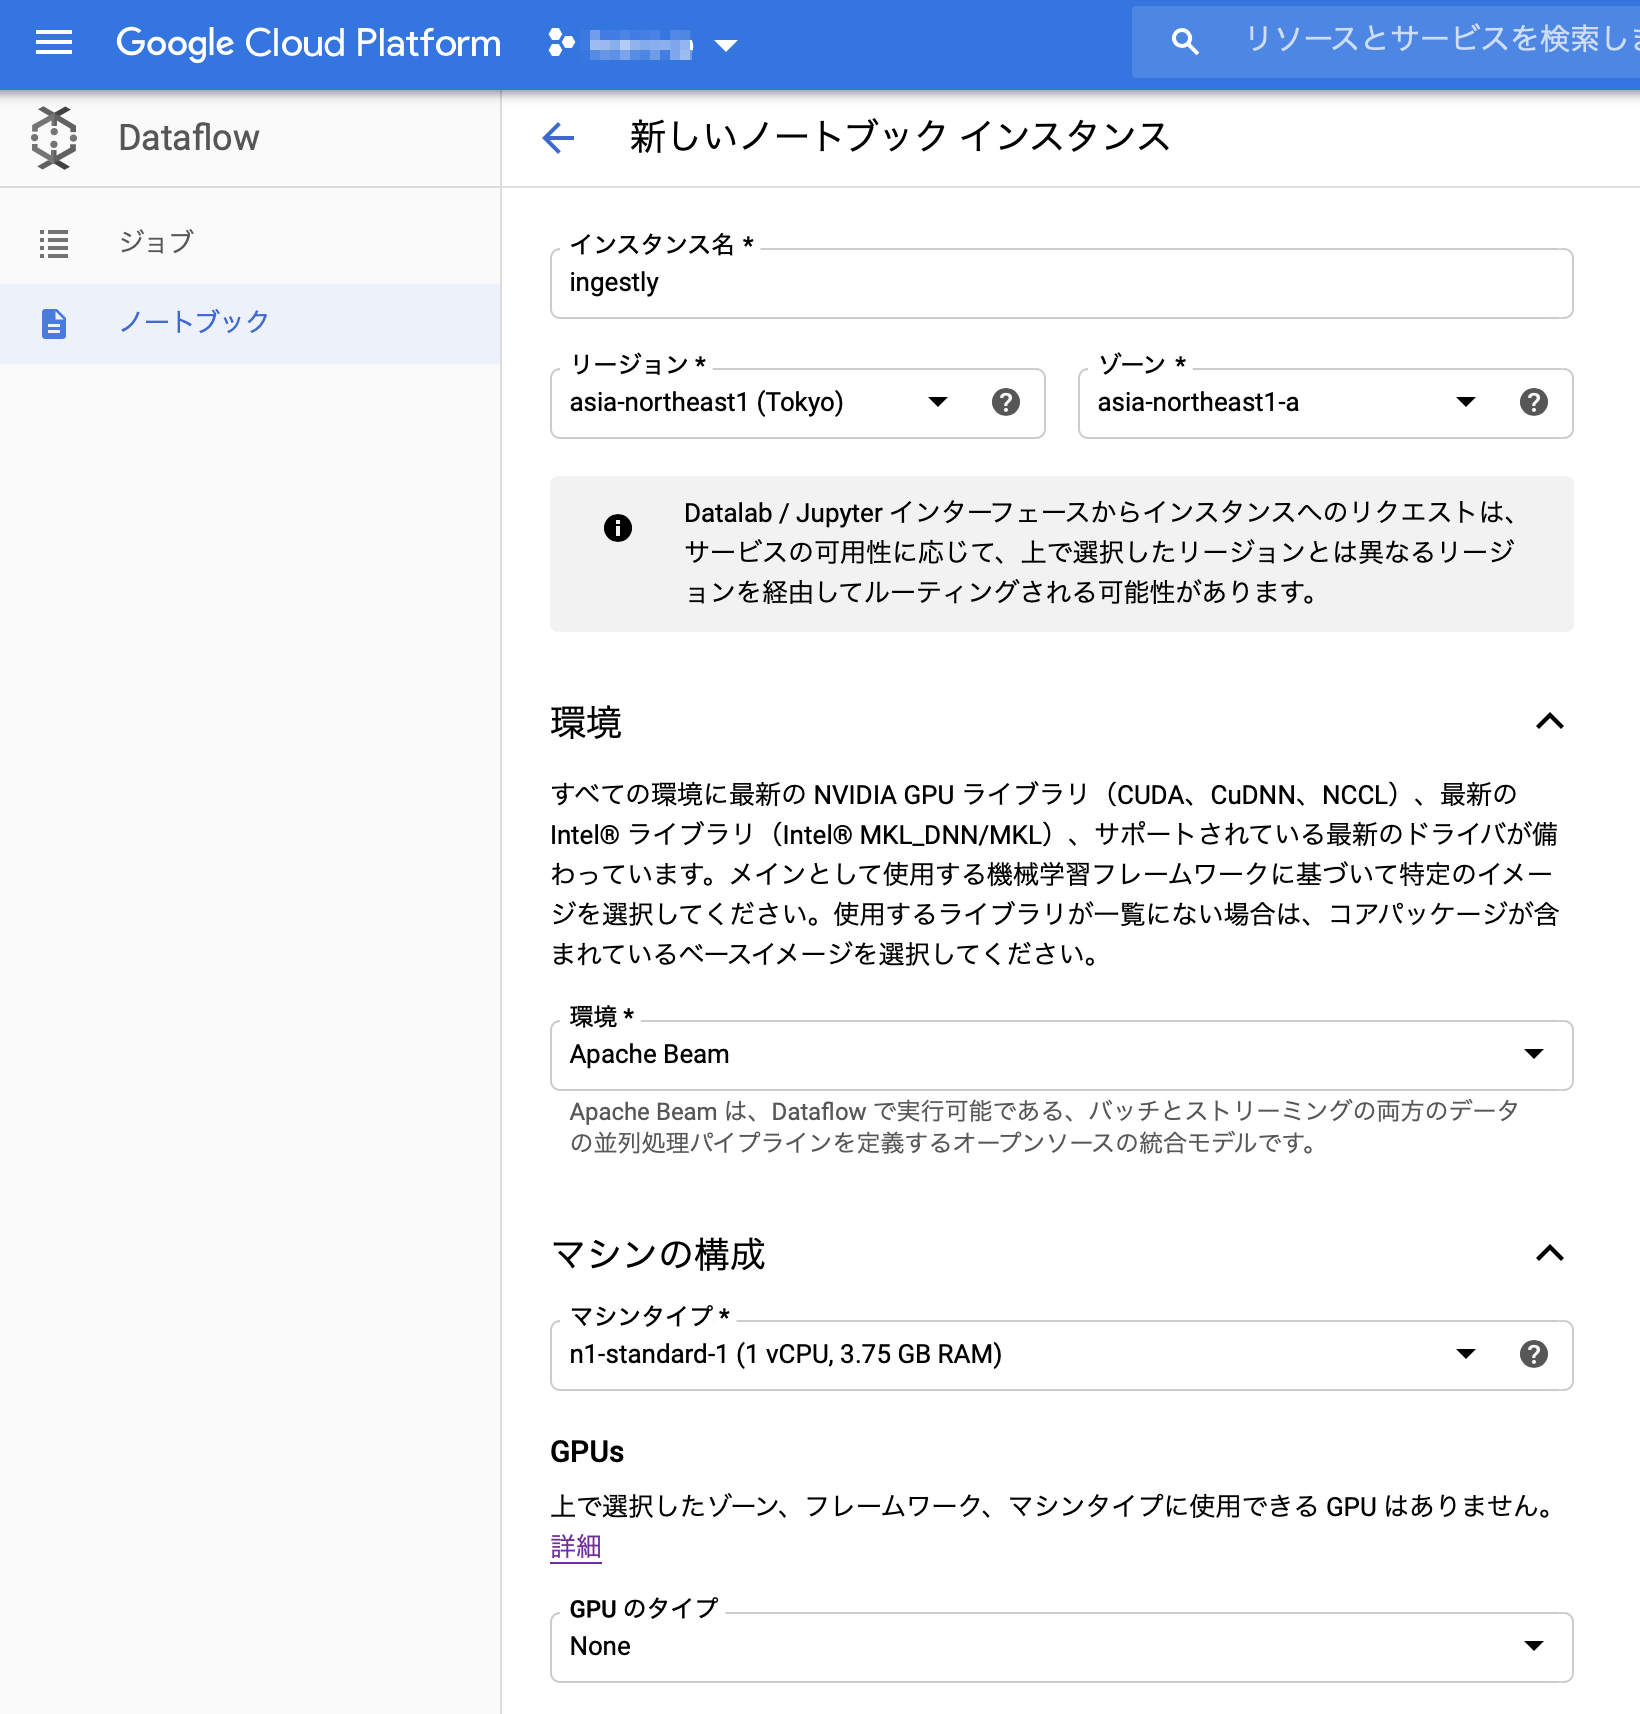1640x1714 pixels.
Task: Select the ノートブック sidebar item
Action: click(x=250, y=323)
